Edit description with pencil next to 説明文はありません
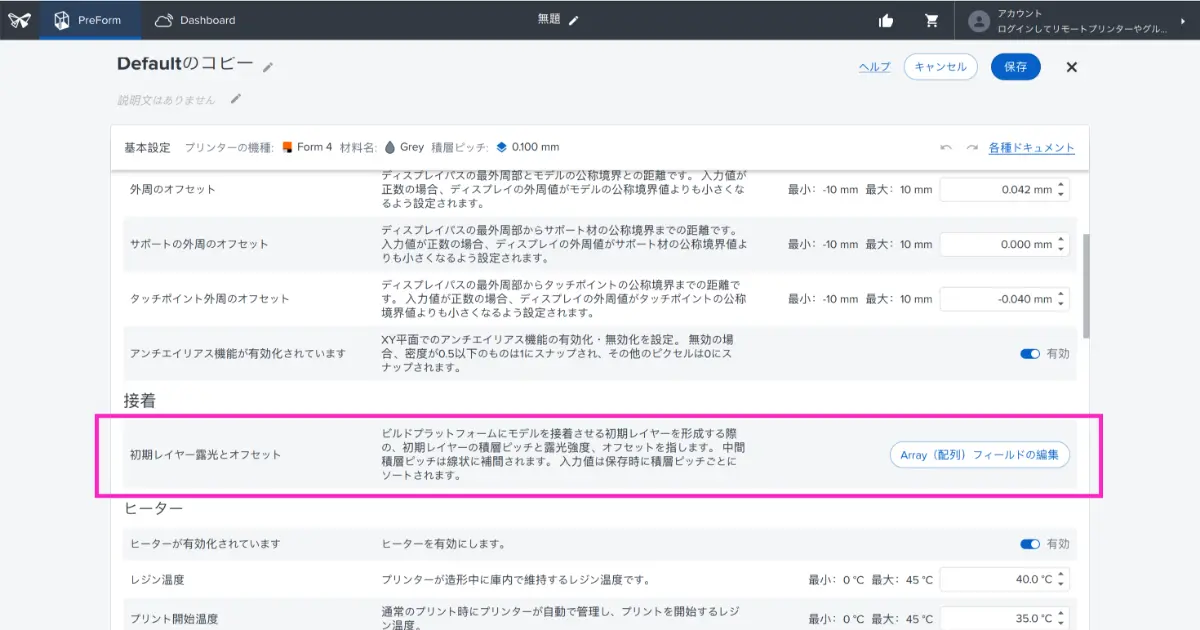 pyautogui.click(x=236, y=99)
